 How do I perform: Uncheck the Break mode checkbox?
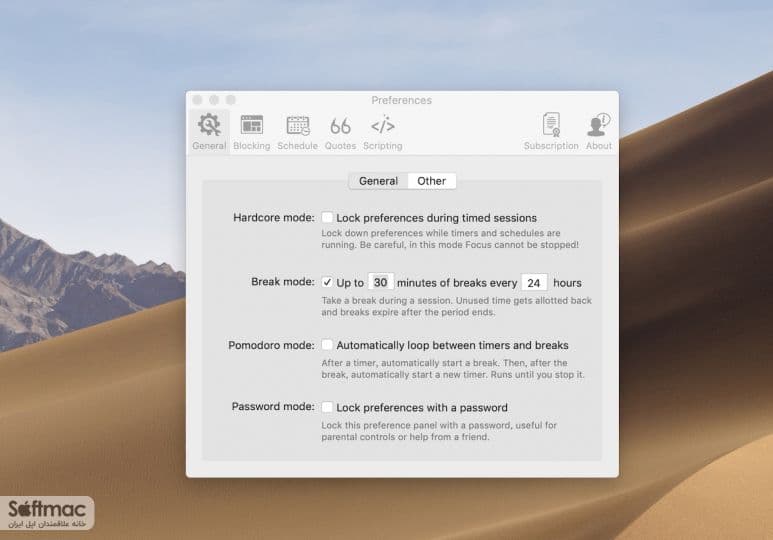[x=327, y=282]
